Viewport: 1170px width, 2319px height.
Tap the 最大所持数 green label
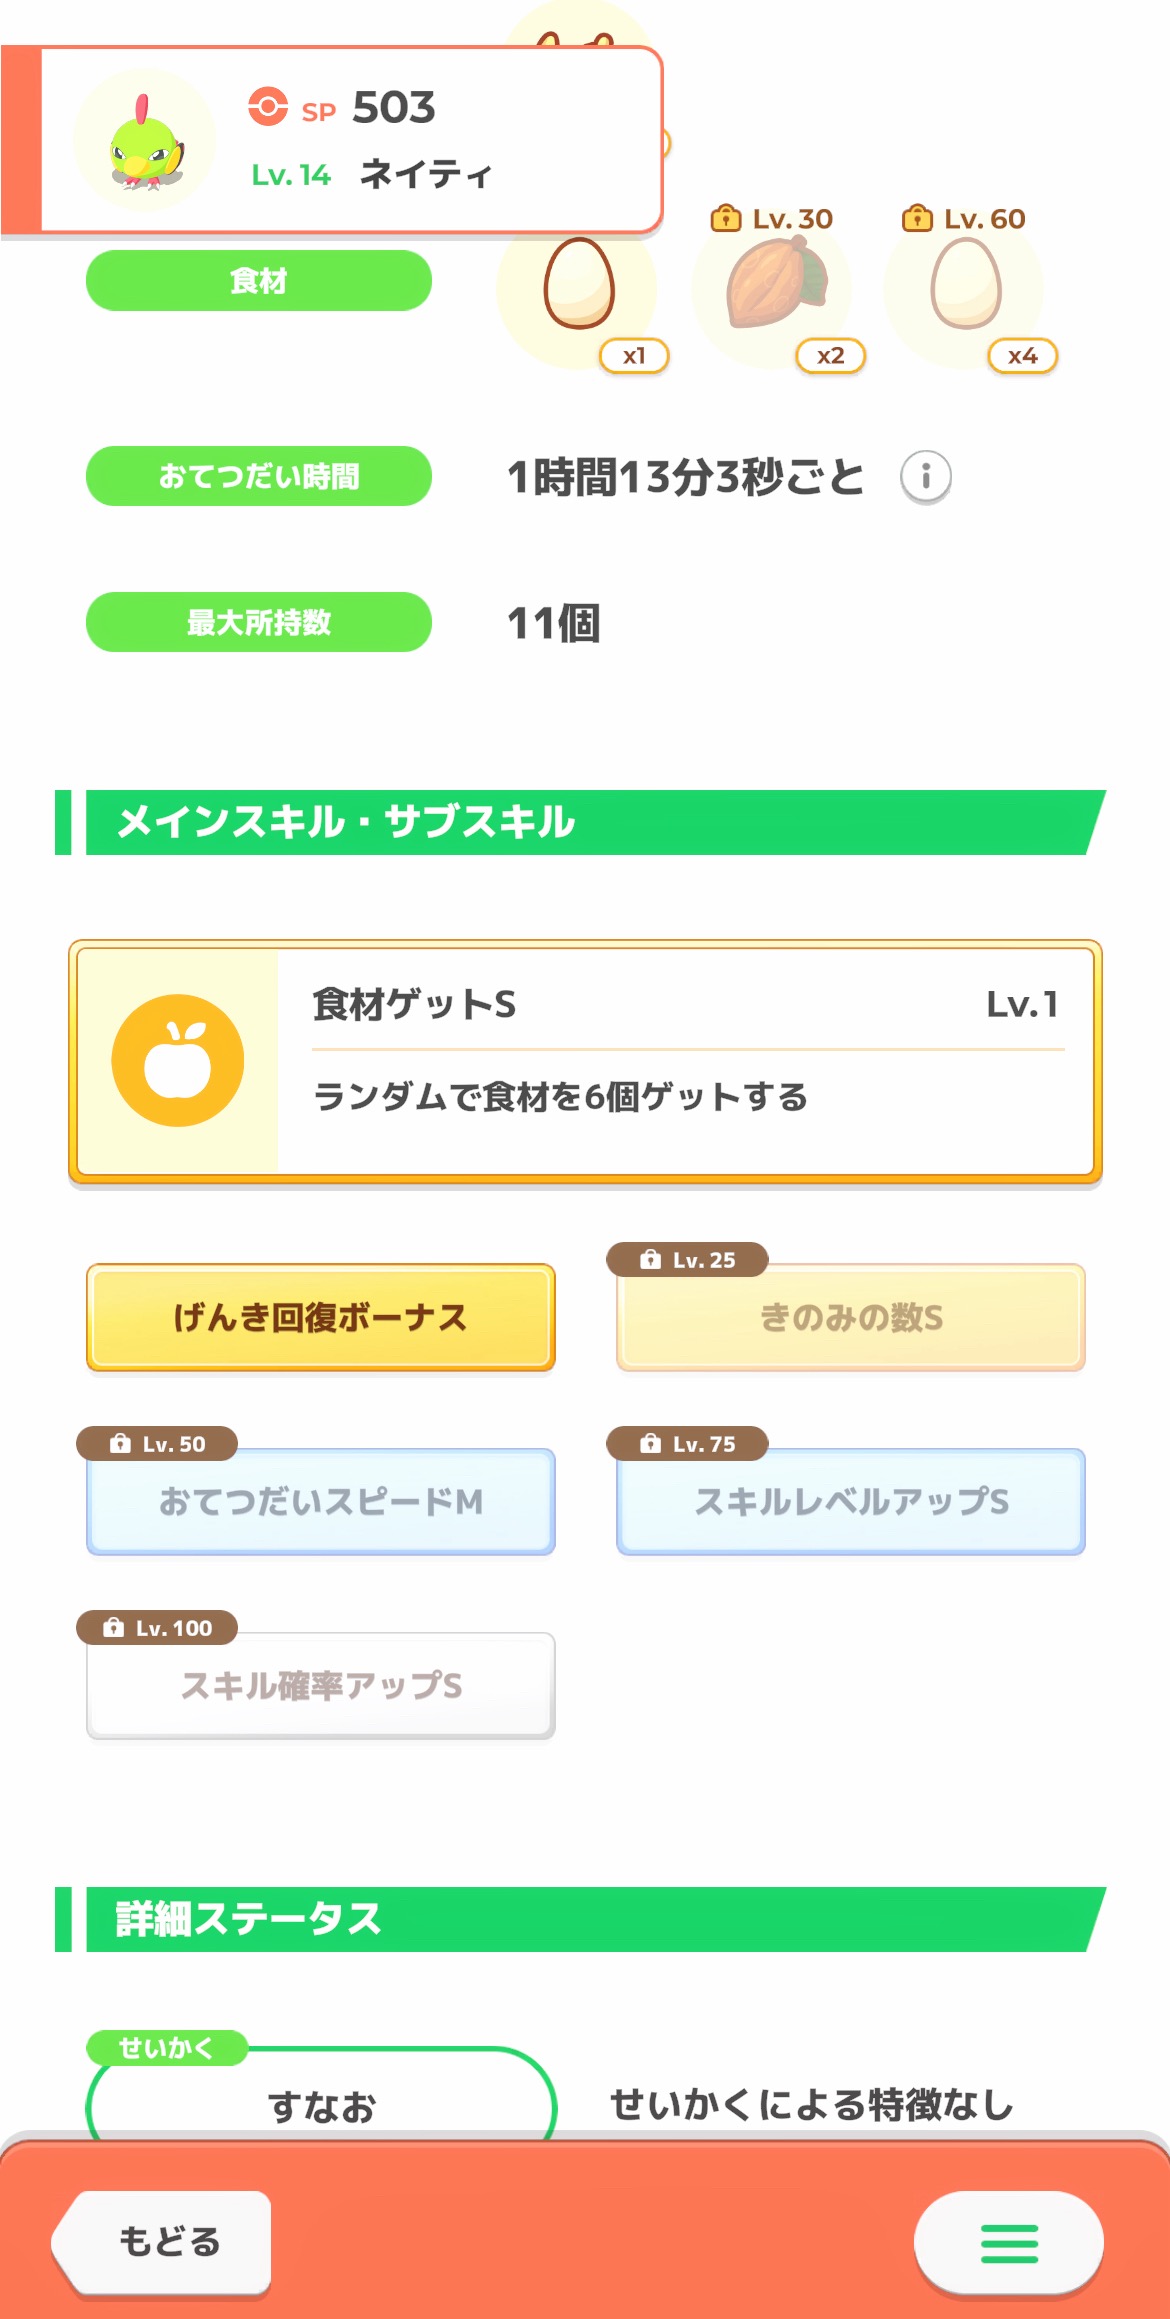(259, 622)
